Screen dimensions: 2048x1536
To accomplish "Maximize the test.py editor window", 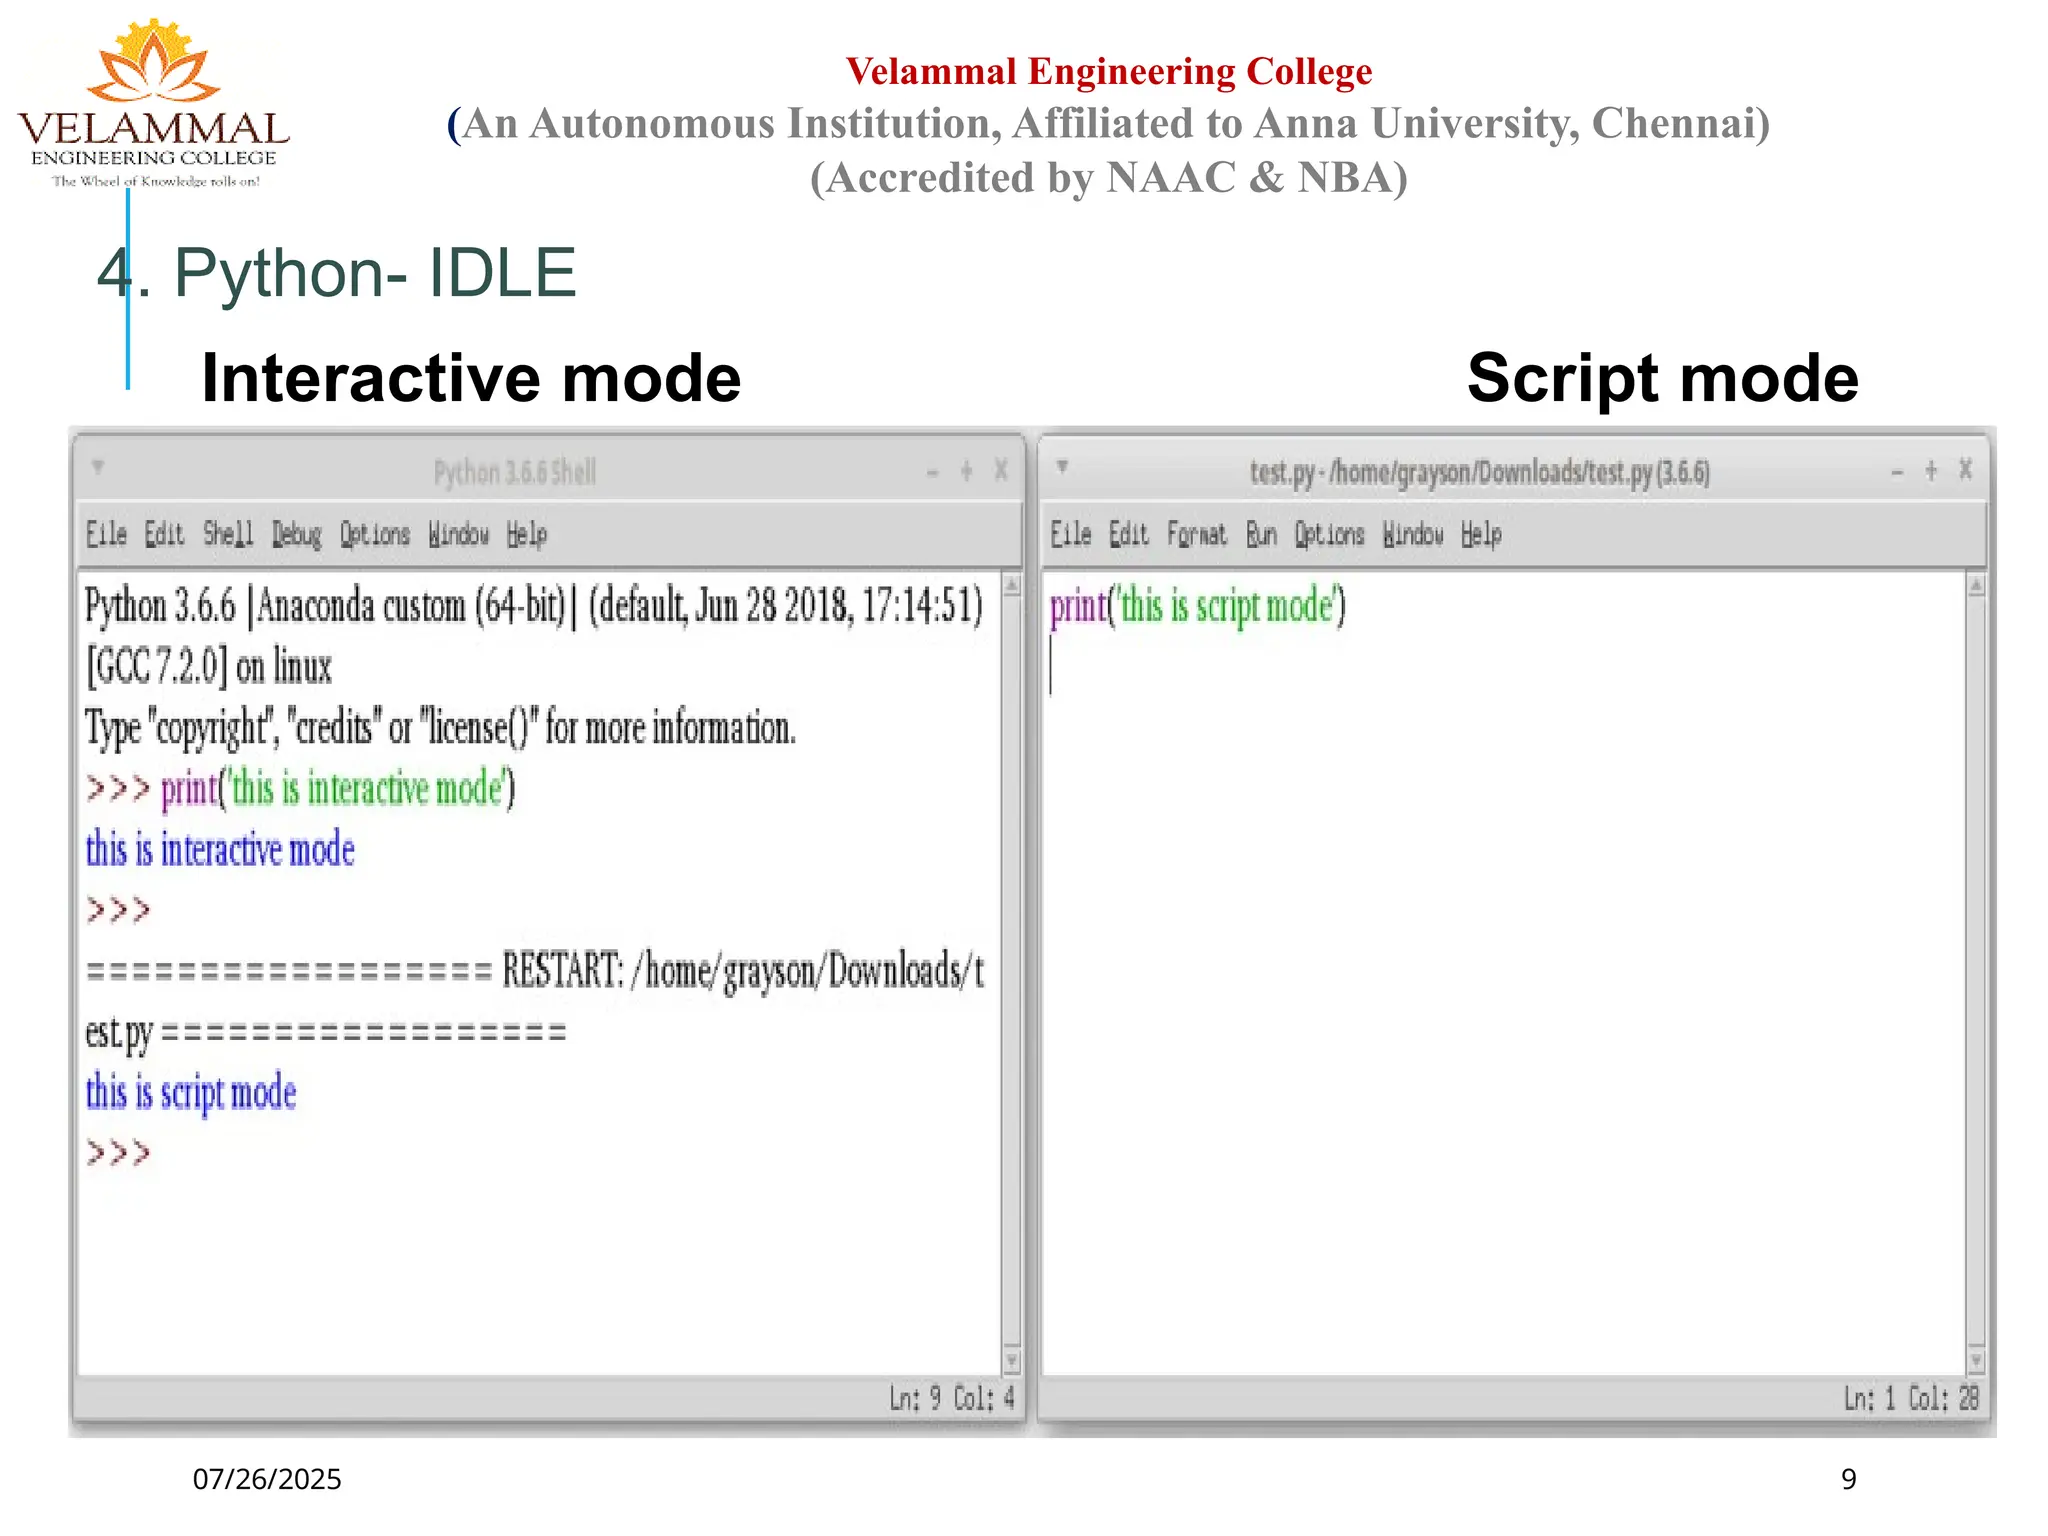I will click(1931, 470).
